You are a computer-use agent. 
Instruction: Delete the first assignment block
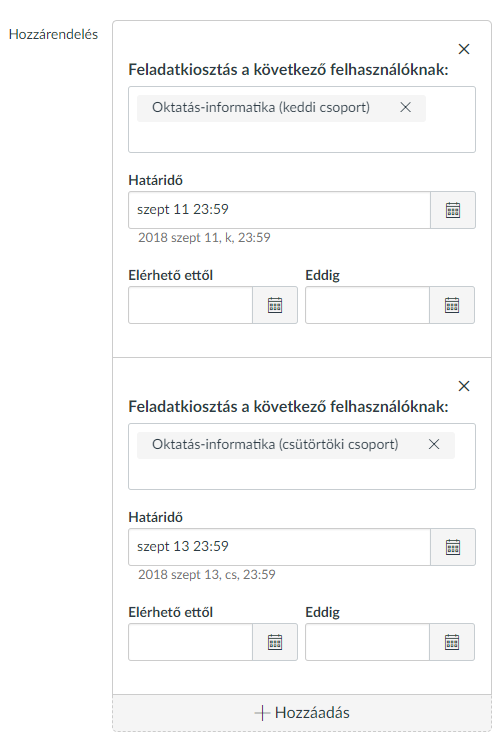(464, 49)
